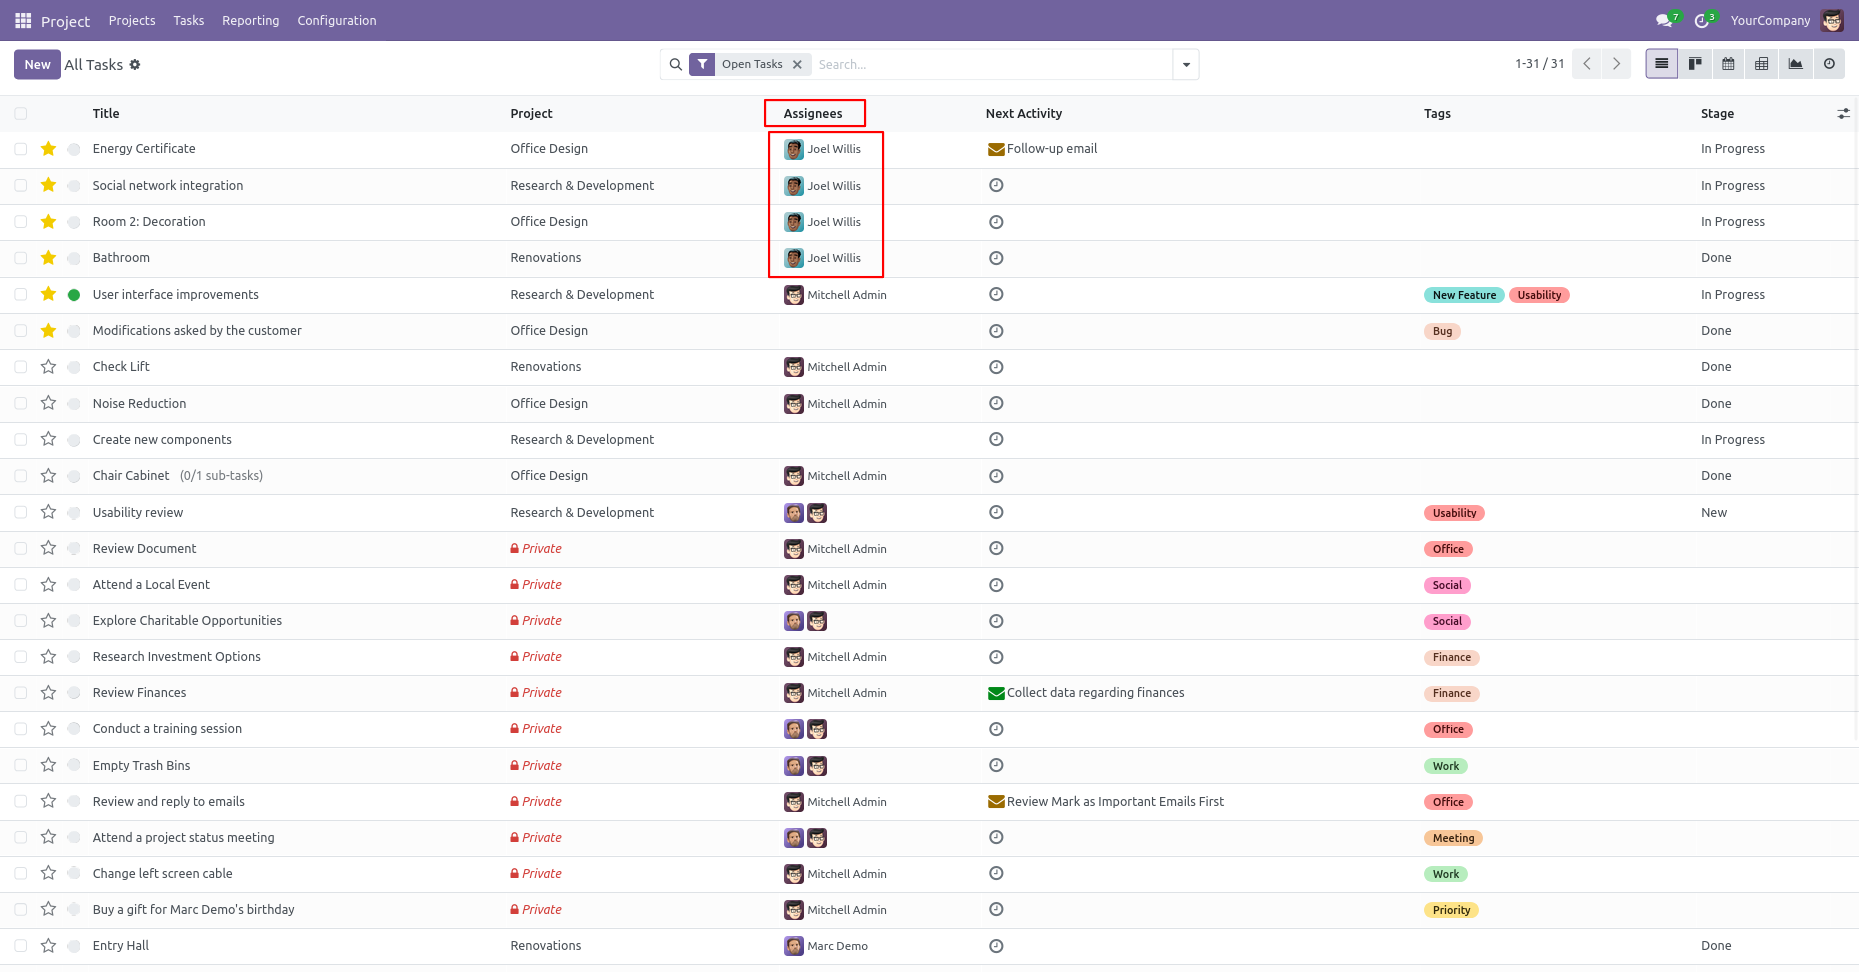Open the Chair Cabinet task
Viewport: 1859px width, 972px height.
[131, 476]
